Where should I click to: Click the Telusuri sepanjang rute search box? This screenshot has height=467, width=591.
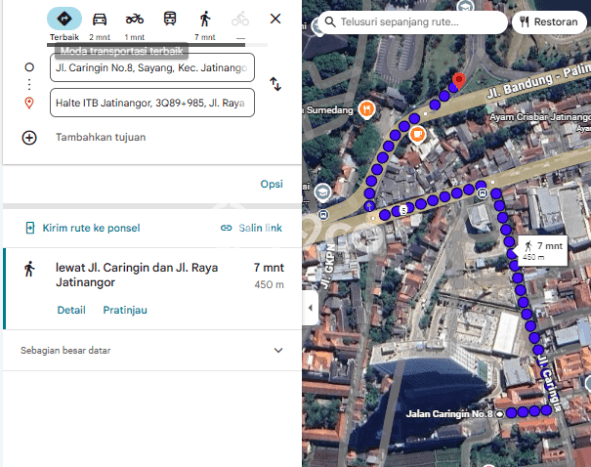(x=413, y=22)
